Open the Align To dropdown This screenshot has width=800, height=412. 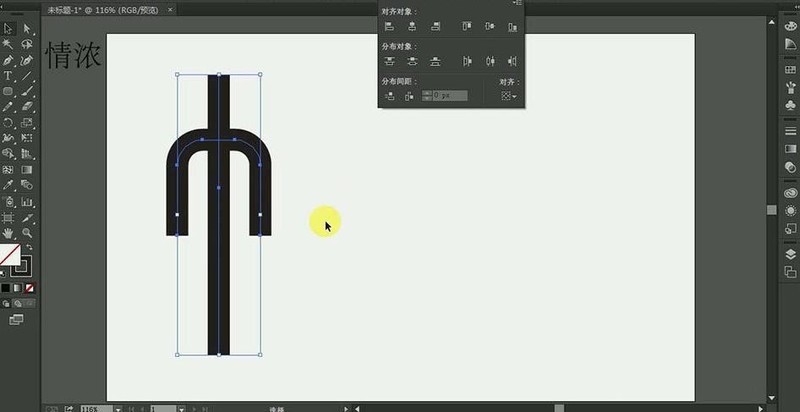509,96
